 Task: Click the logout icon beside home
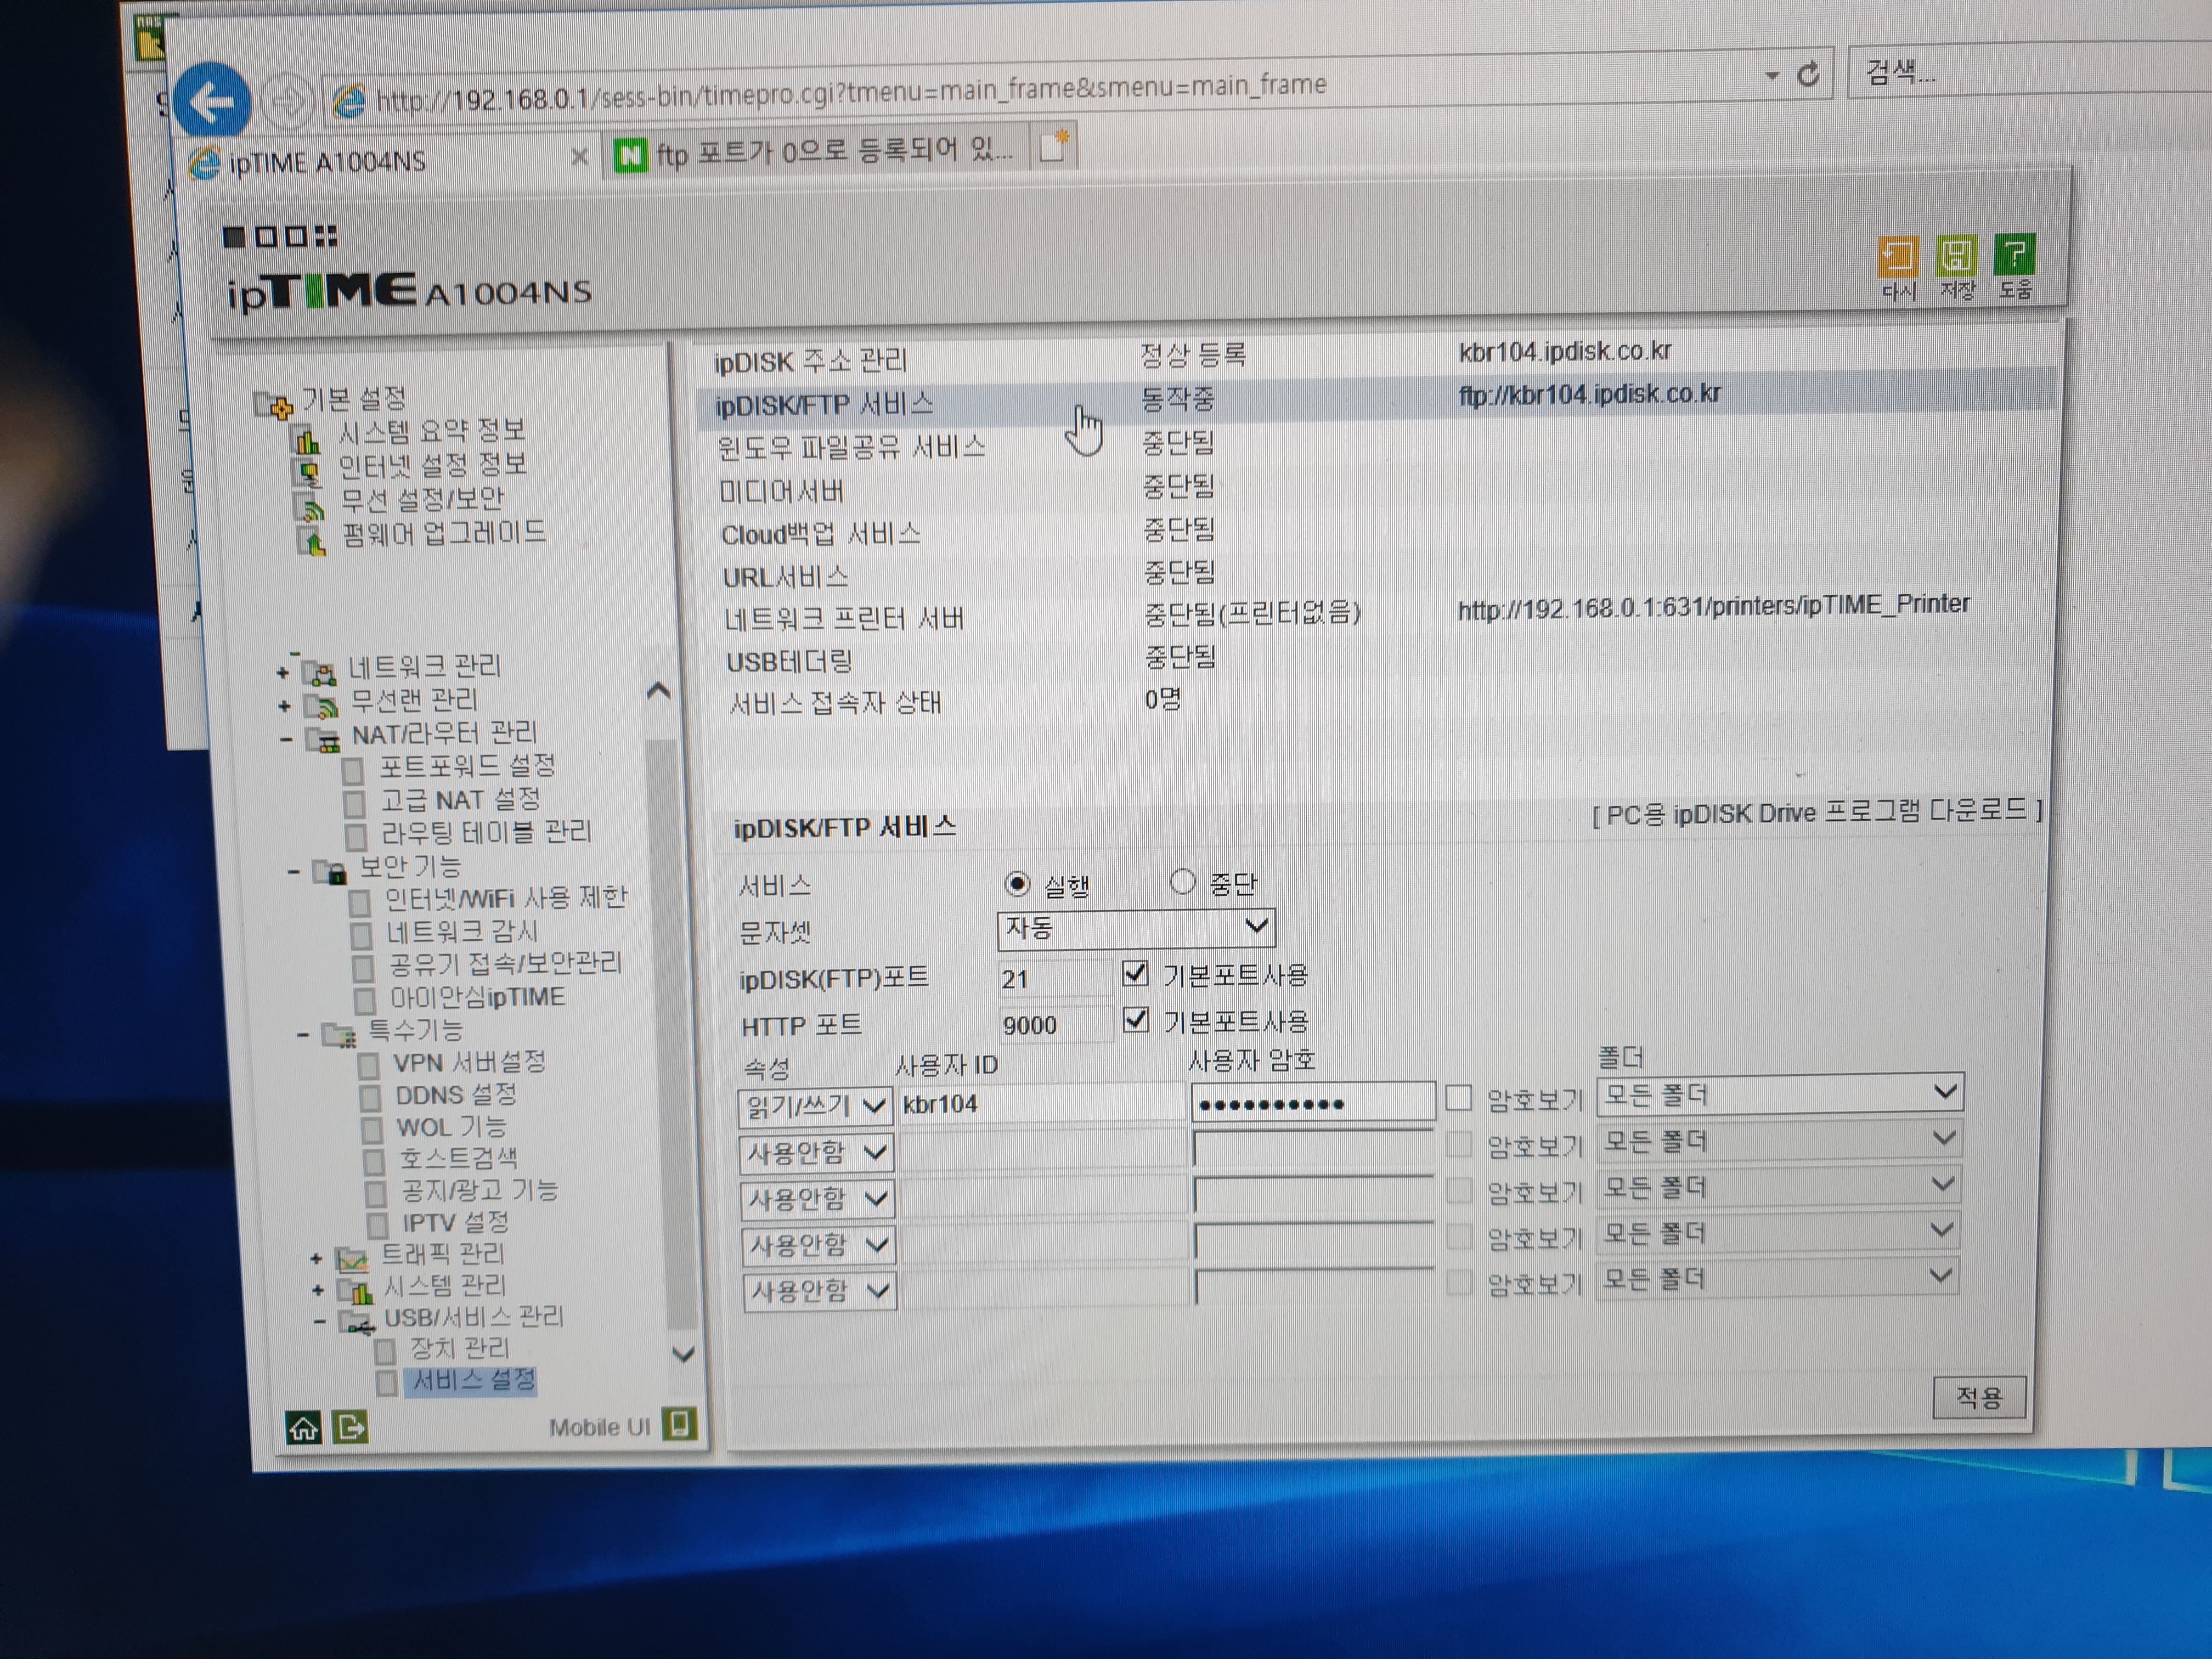[x=351, y=1427]
